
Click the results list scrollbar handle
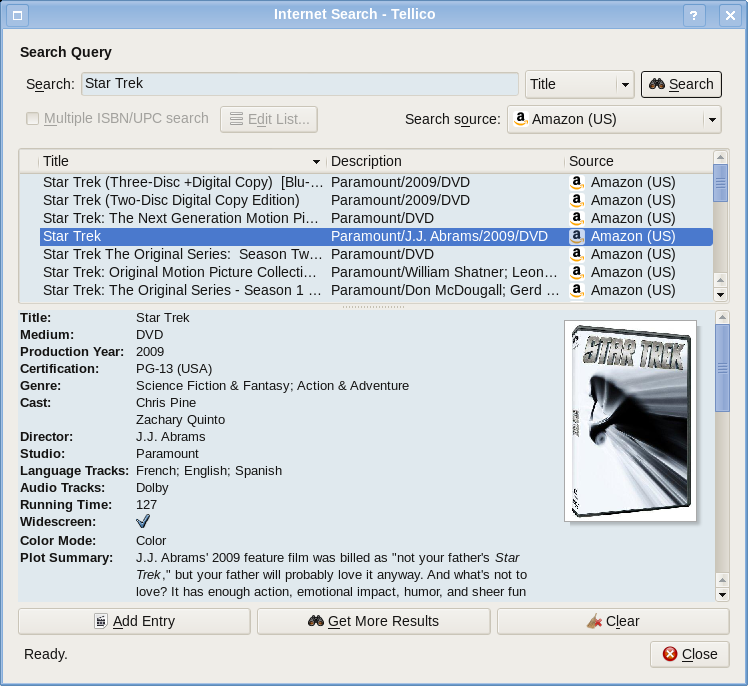pos(720,183)
